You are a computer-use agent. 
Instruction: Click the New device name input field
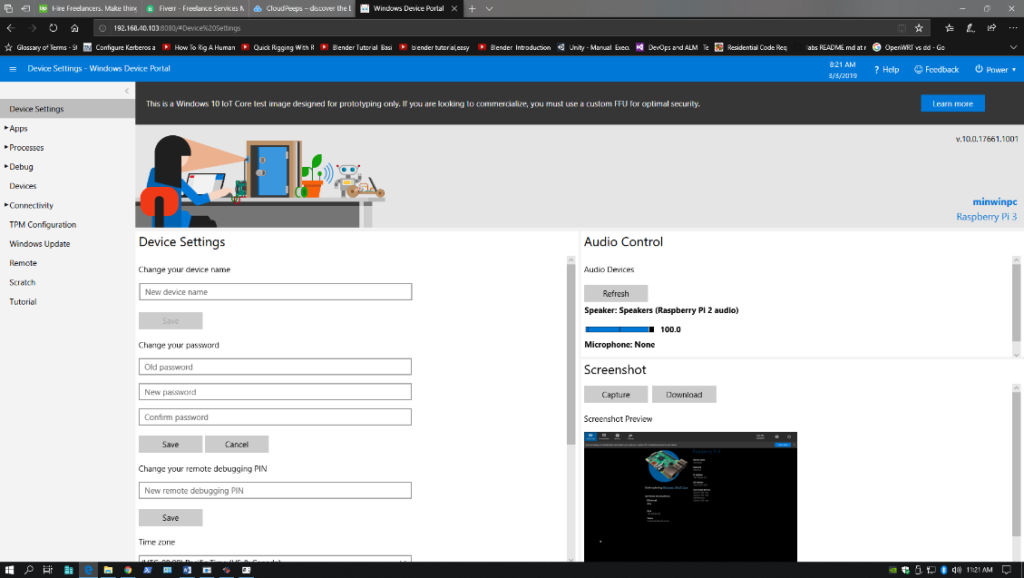pyautogui.click(x=274, y=291)
